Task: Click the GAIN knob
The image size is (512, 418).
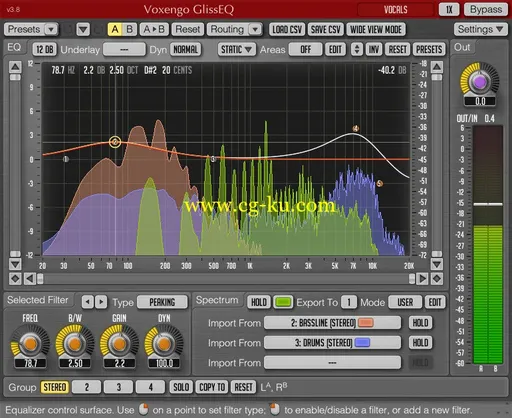Action: click(119, 343)
